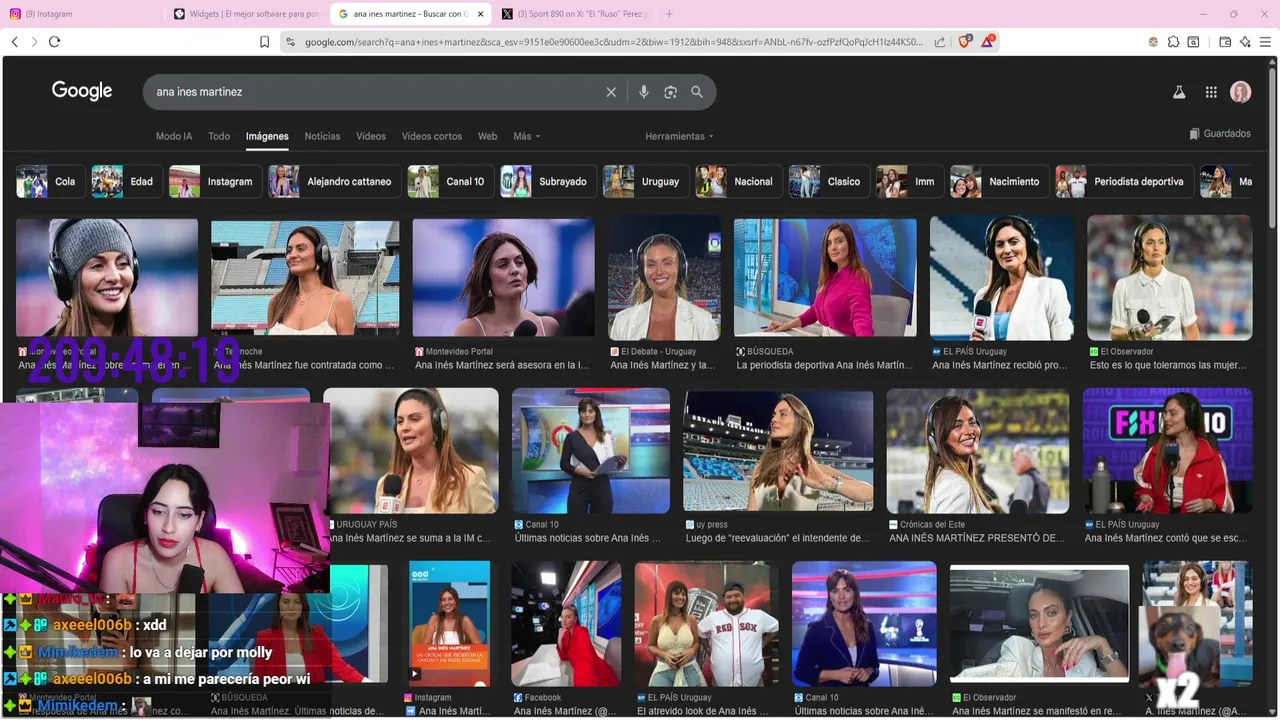Filter by the Clasico chip
1280x720 pixels.
[828, 182]
